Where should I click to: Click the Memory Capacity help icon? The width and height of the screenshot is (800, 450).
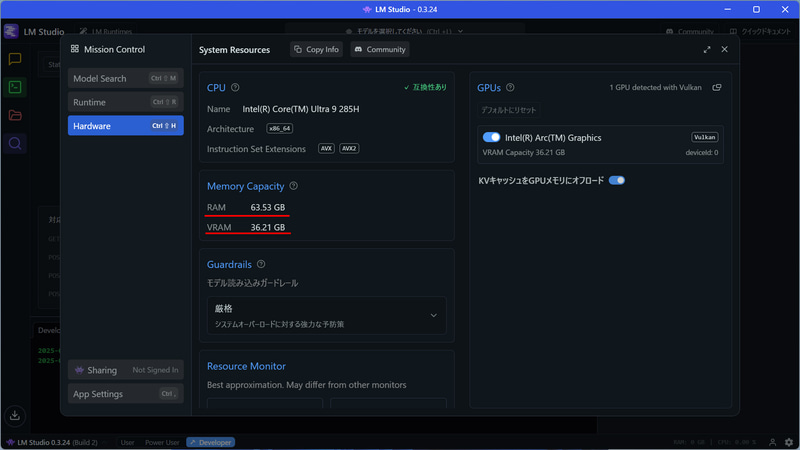pyautogui.click(x=293, y=186)
